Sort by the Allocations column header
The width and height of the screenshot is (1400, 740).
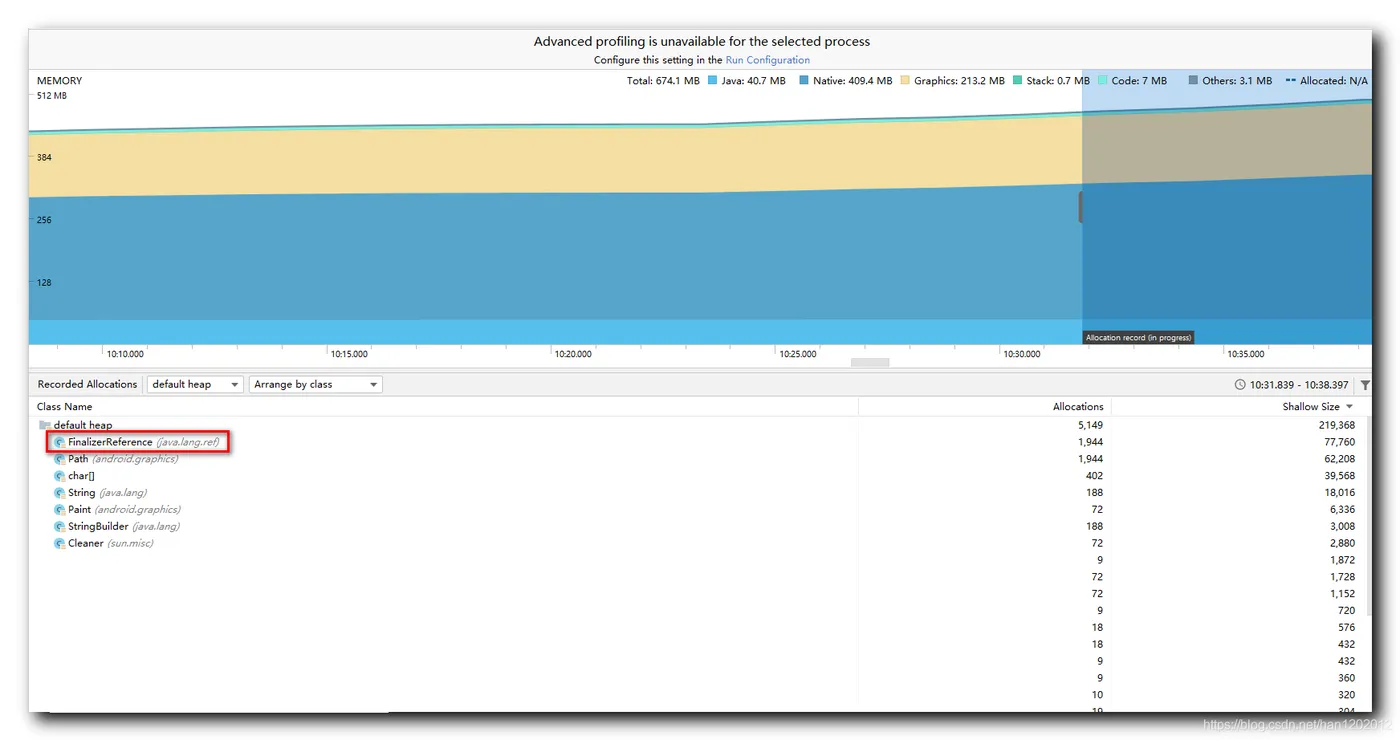point(1077,407)
